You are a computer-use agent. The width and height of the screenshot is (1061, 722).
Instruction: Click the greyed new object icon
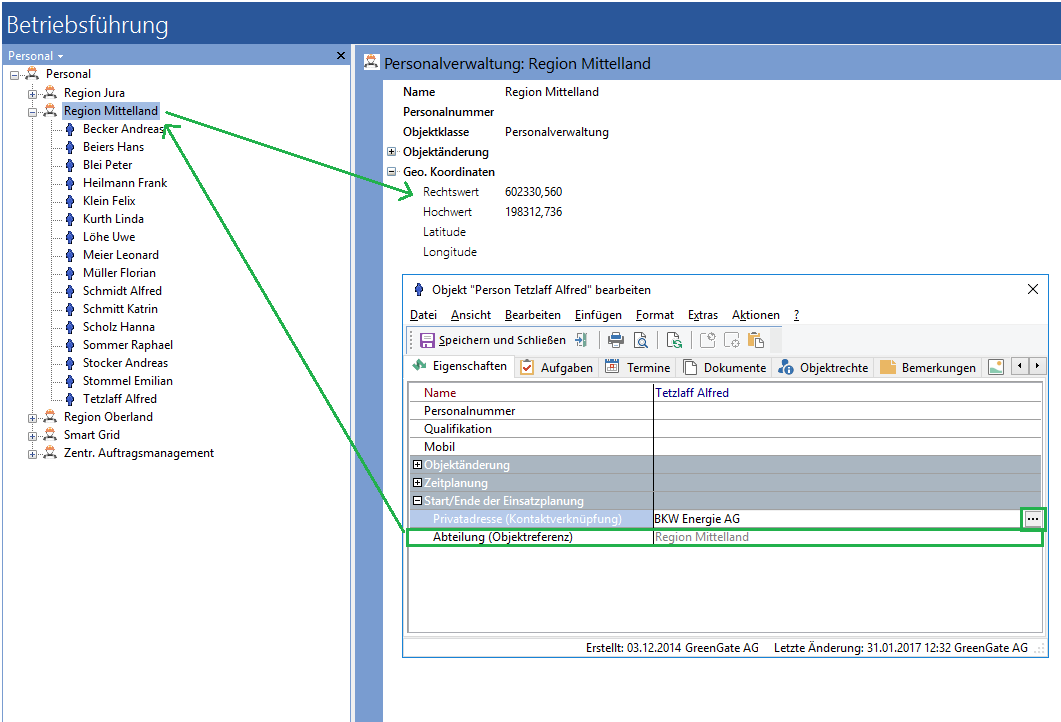731,340
